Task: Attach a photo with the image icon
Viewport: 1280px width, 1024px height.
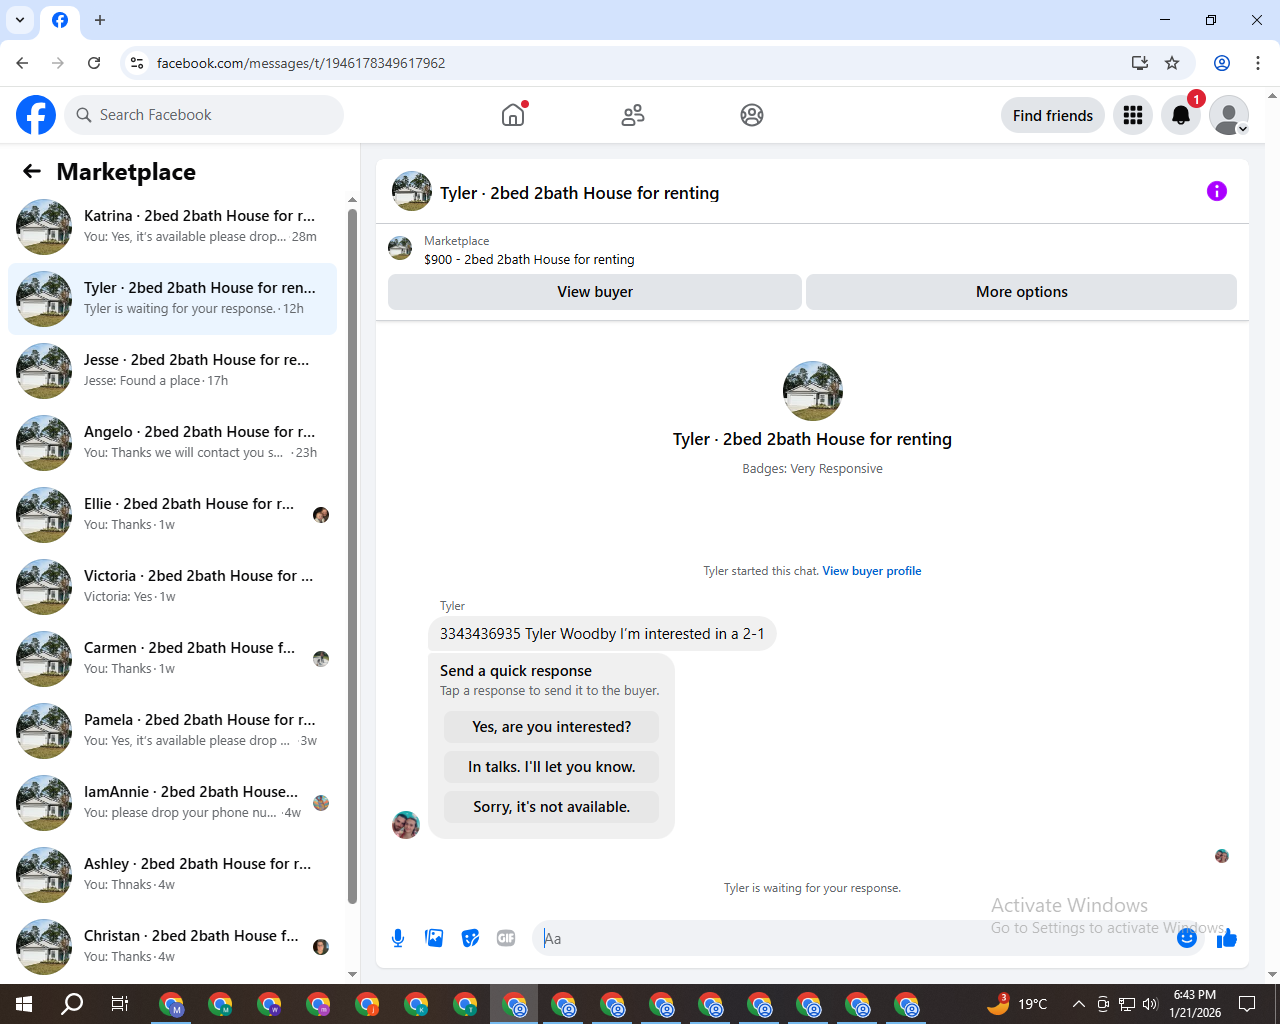Action: [x=434, y=938]
